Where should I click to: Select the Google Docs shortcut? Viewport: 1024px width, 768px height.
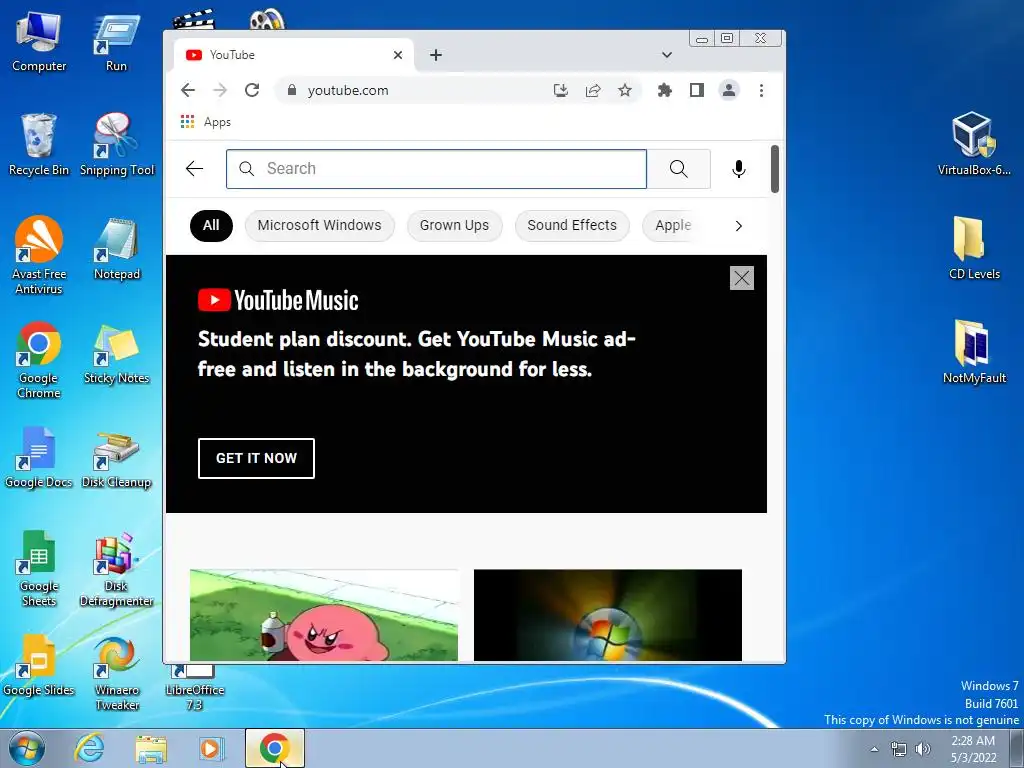39,458
